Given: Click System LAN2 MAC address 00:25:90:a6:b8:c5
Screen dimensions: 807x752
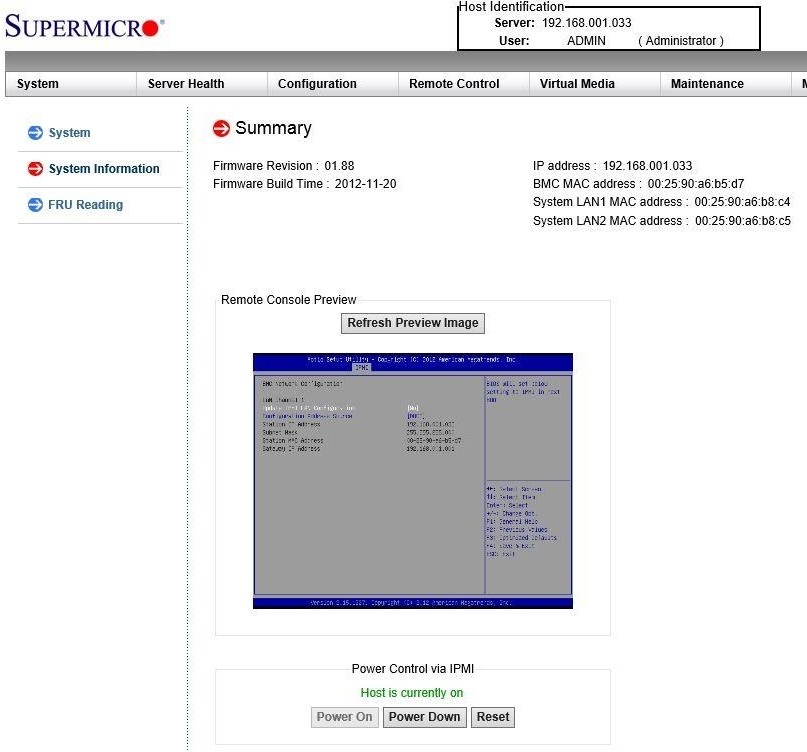Looking at the screenshot, I should pos(743,221).
